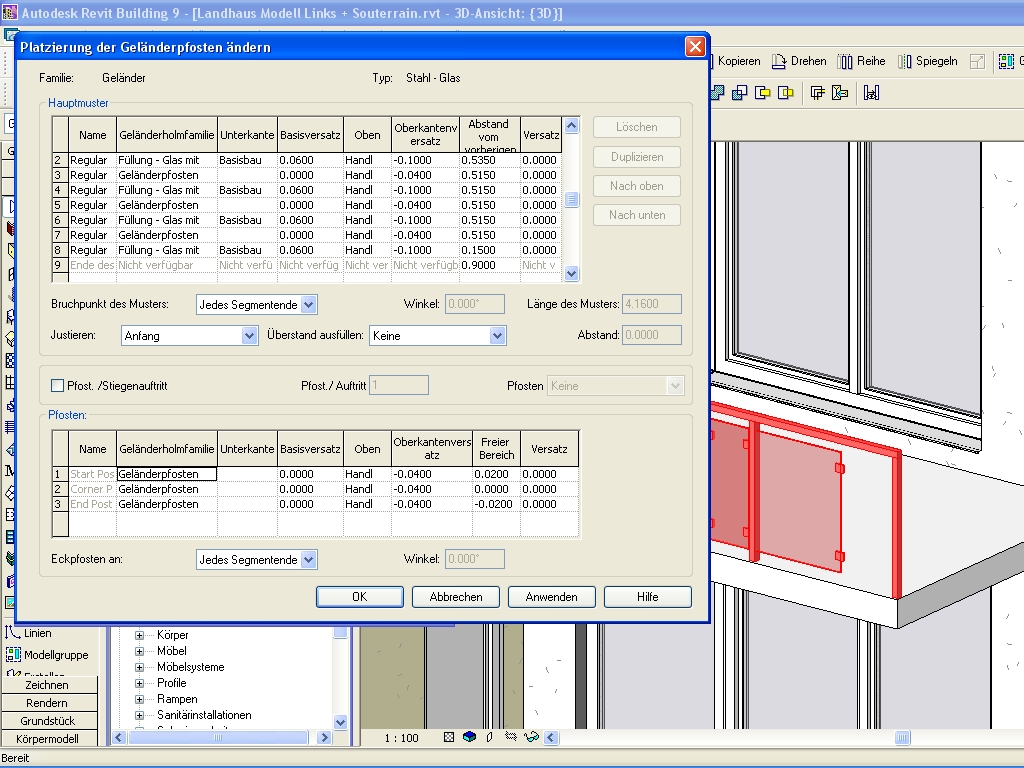Expand the Möbel tree node
This screenshot has height=768, width=1024.
point(139,651)
